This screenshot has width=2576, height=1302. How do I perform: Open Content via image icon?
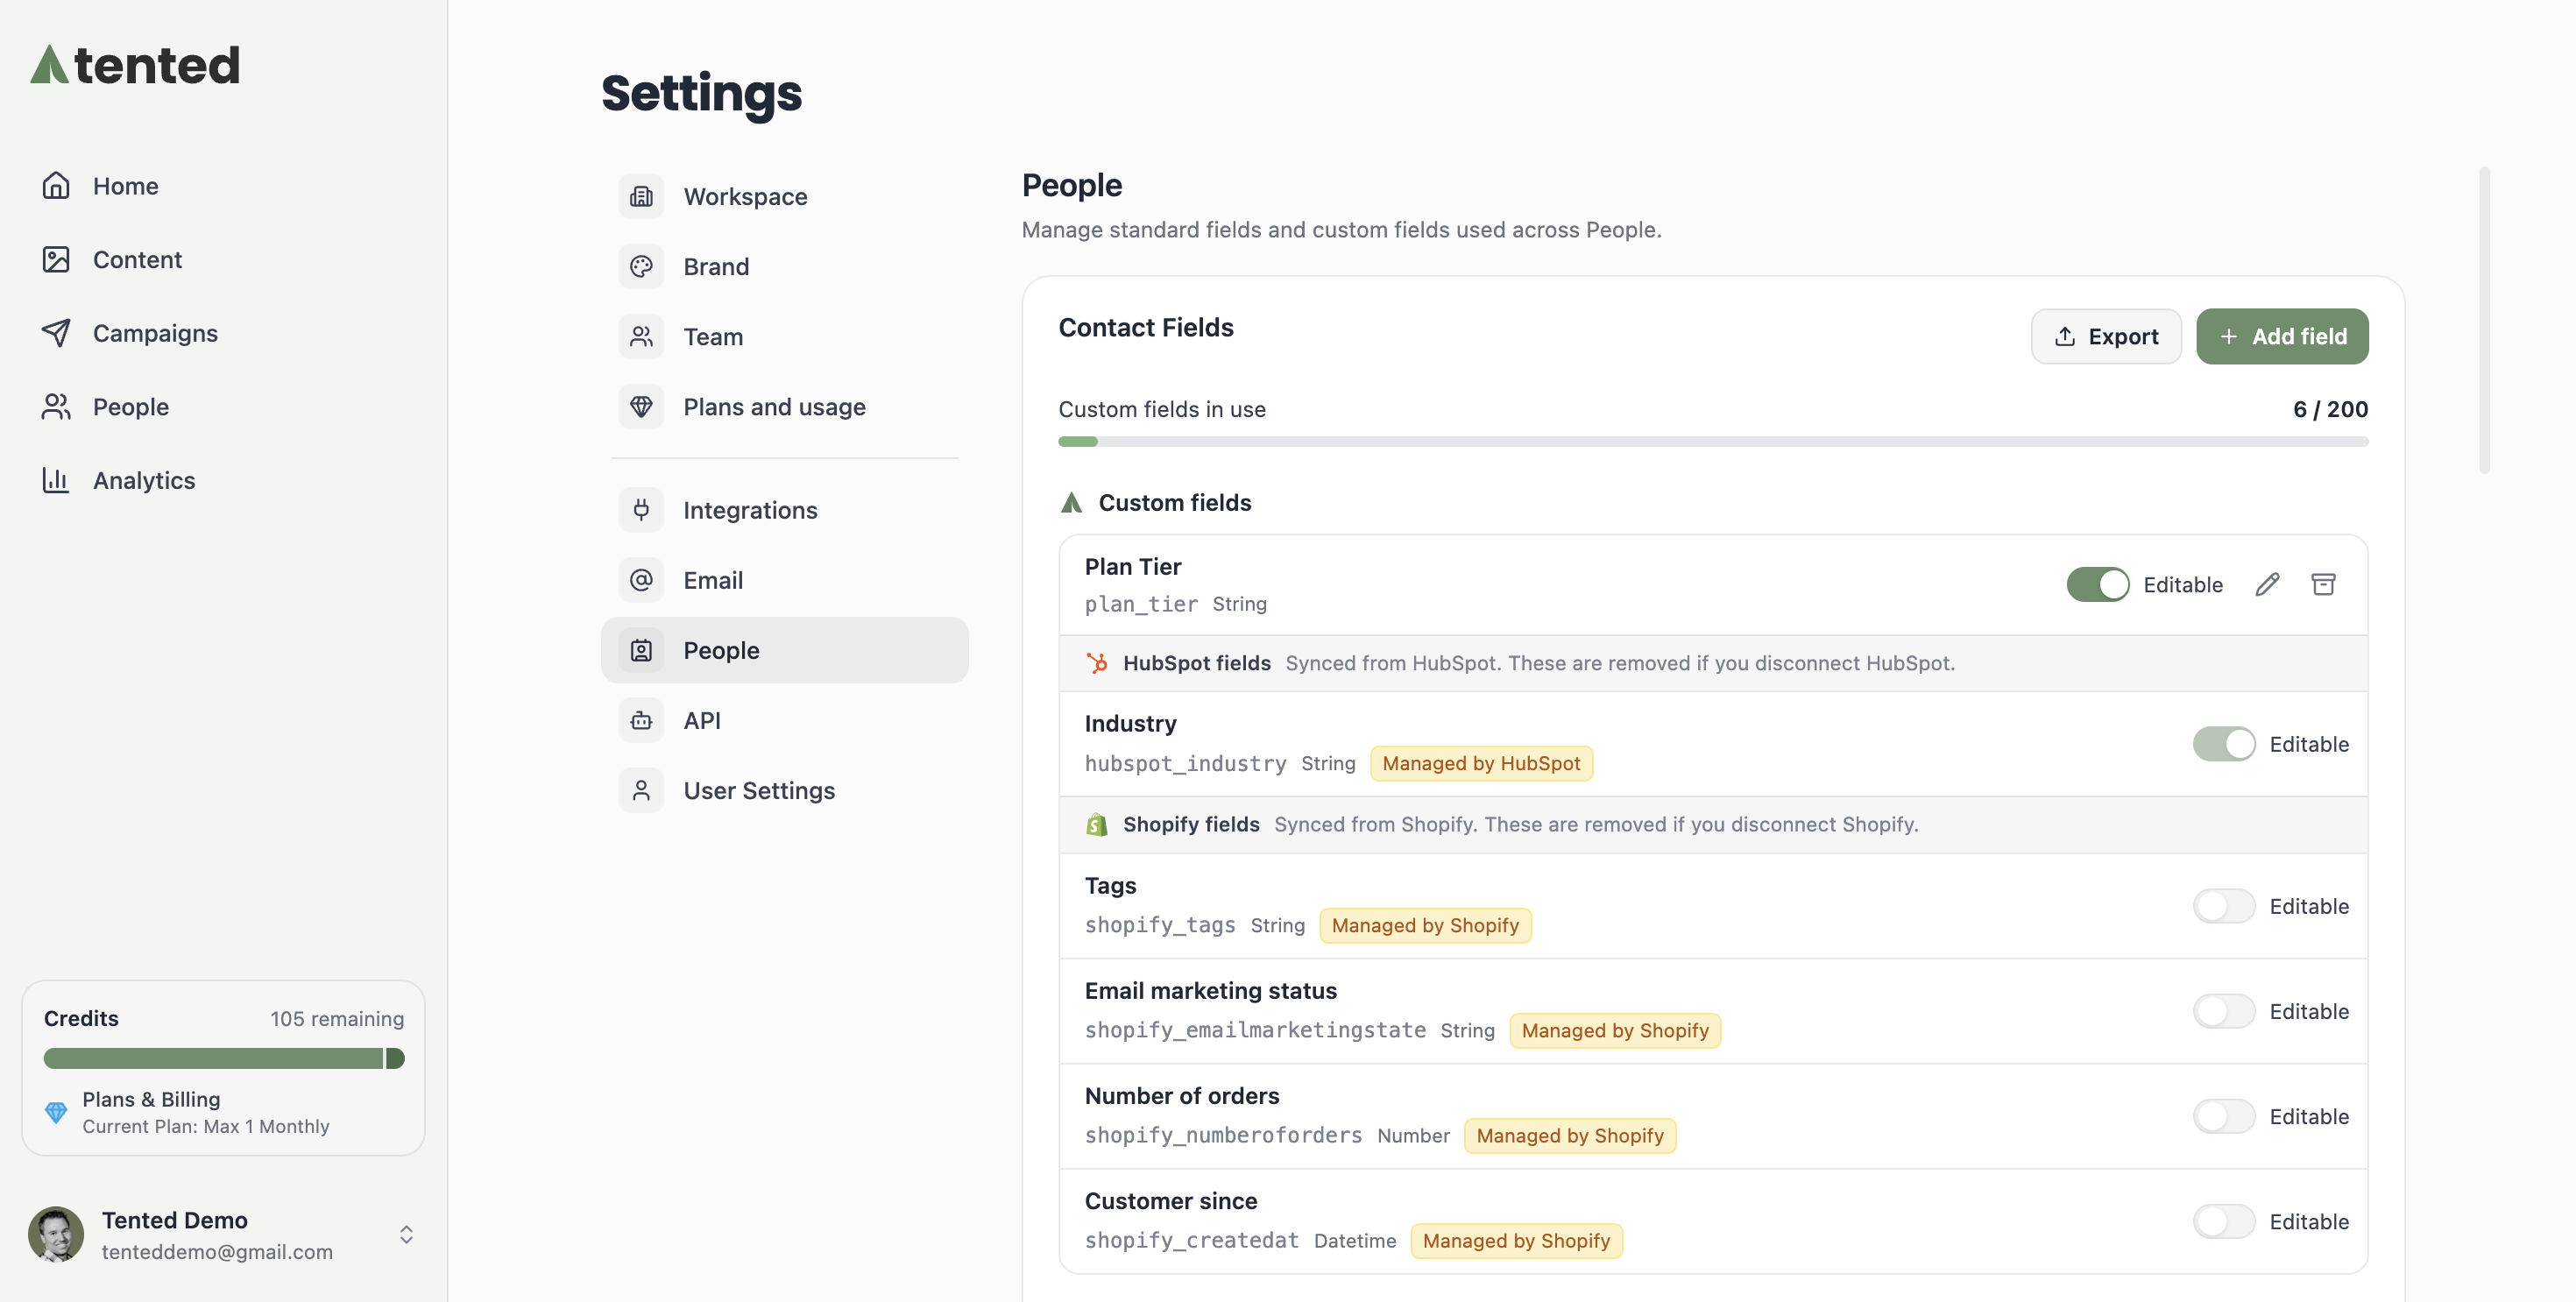(56, 259)
